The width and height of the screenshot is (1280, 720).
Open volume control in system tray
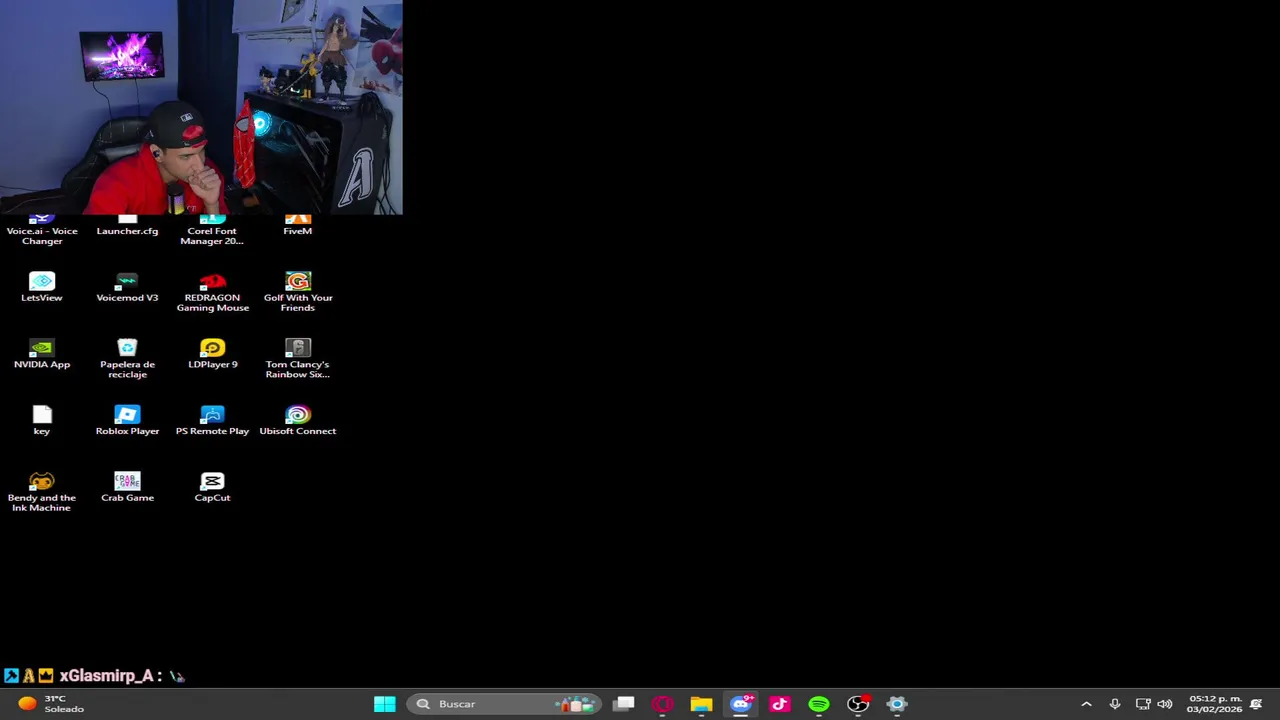[1164, 704]
